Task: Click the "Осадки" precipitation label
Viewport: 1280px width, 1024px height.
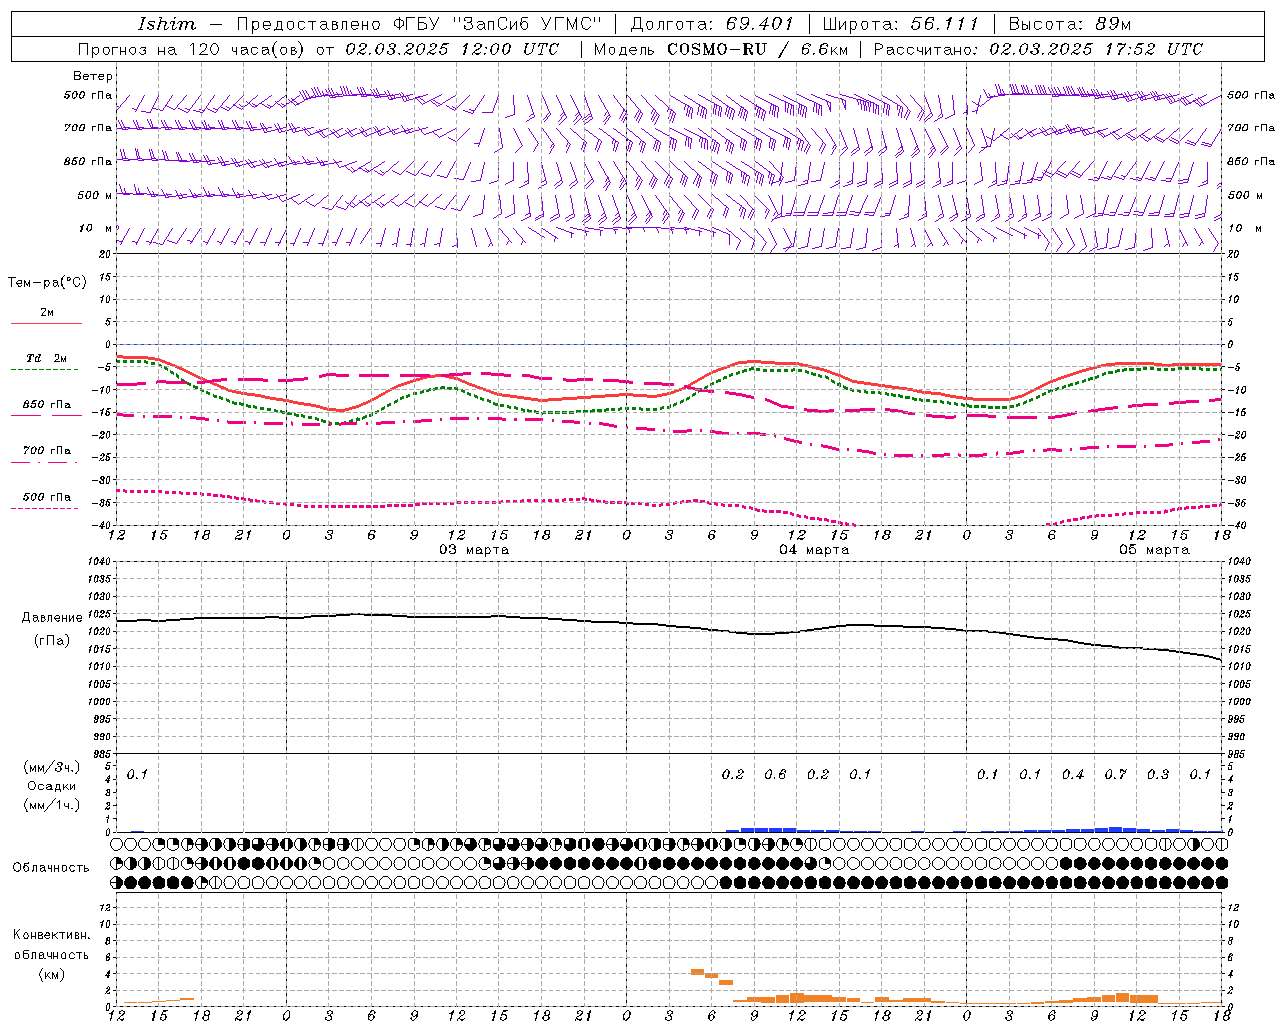Action: click(x=52, y=786)
